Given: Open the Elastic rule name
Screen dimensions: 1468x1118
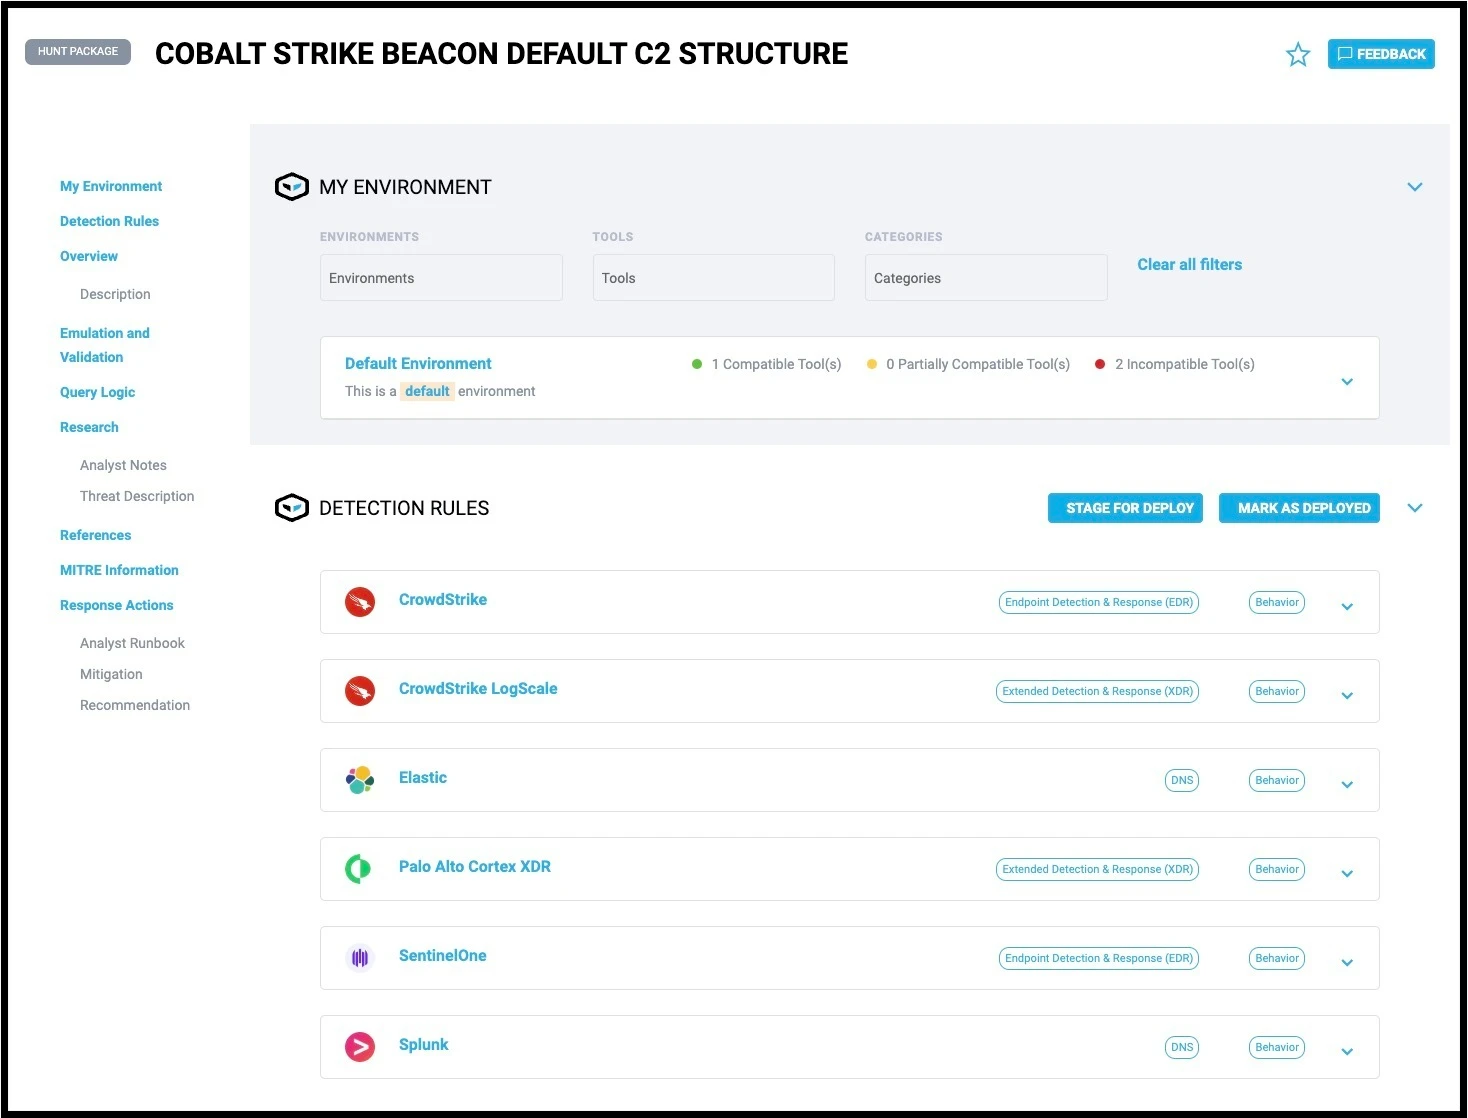Looking at the screenshot, I should (423, 778).
